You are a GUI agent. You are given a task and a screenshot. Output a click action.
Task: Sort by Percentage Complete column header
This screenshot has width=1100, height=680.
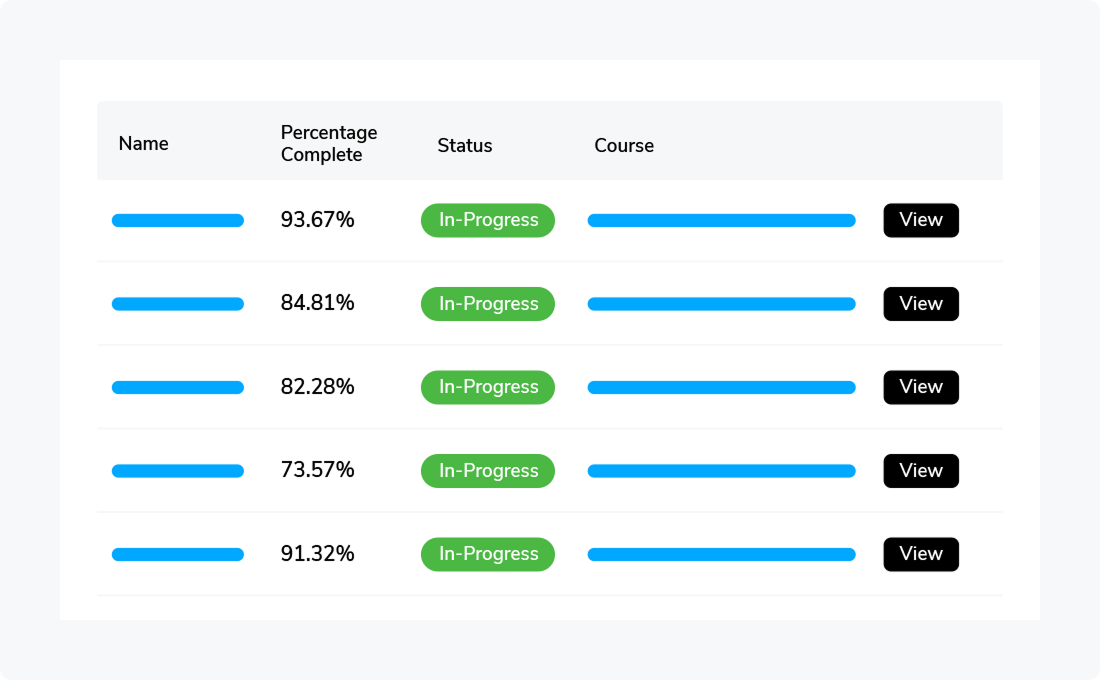pos(329,144)
